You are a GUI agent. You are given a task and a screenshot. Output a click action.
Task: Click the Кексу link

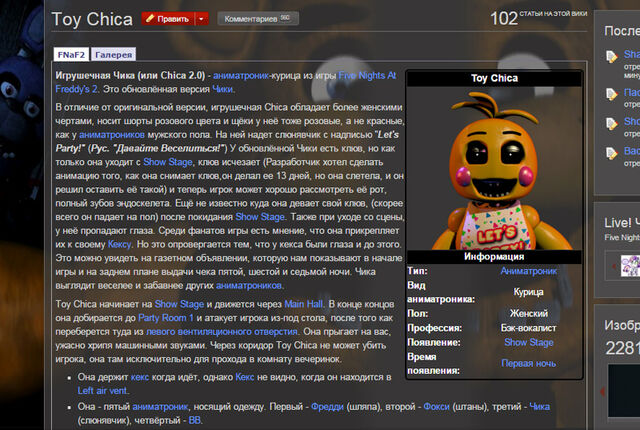tap(119, 244)
